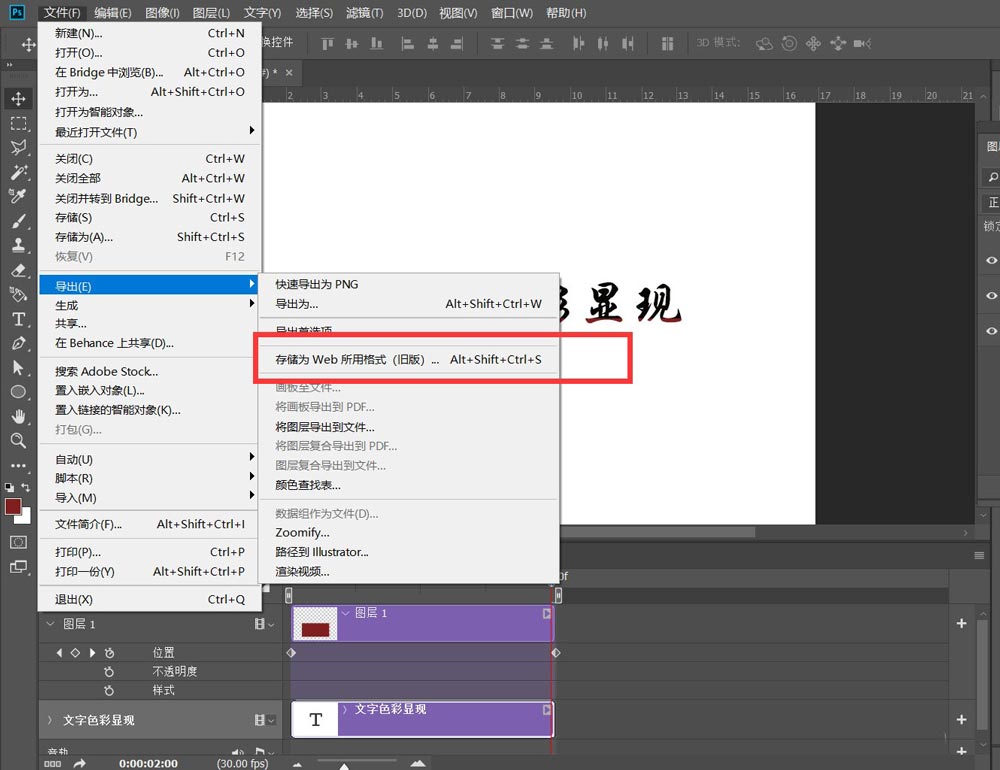Toggle 不透明度 keyframe stopwatch
1000x770 pixels.
(109, 672)
